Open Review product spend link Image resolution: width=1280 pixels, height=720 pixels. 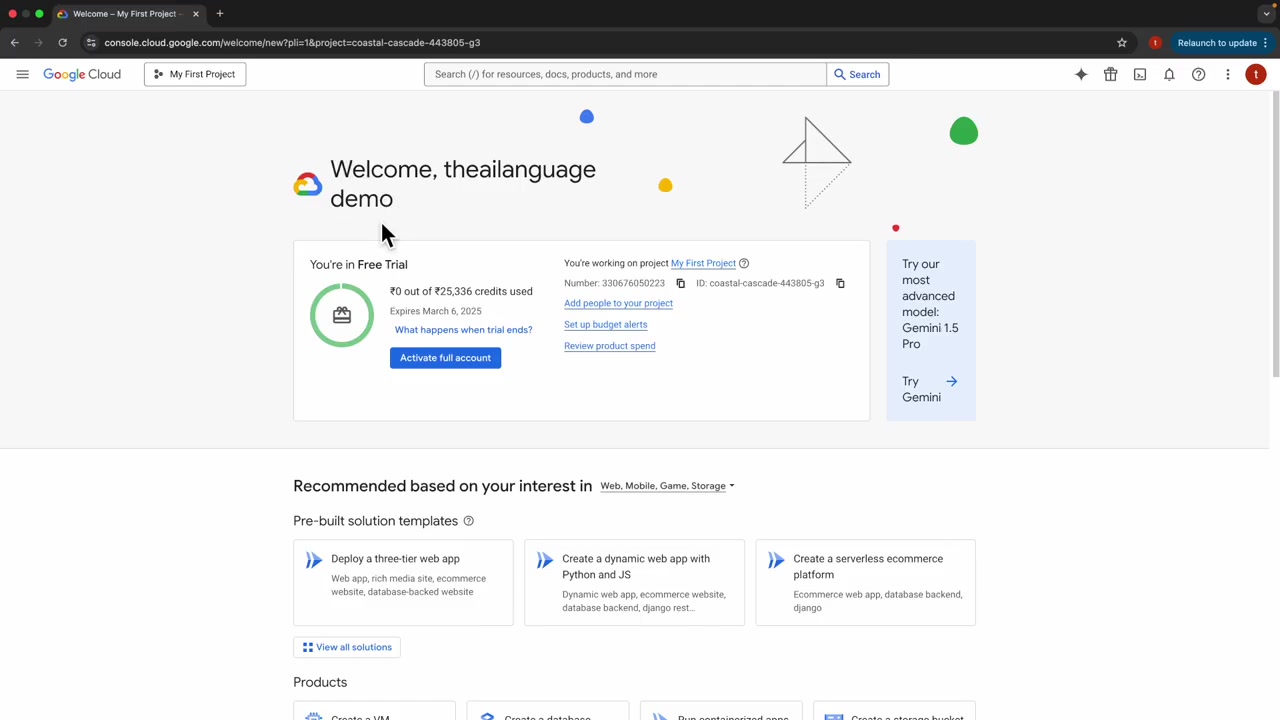[x=609, y=346]
